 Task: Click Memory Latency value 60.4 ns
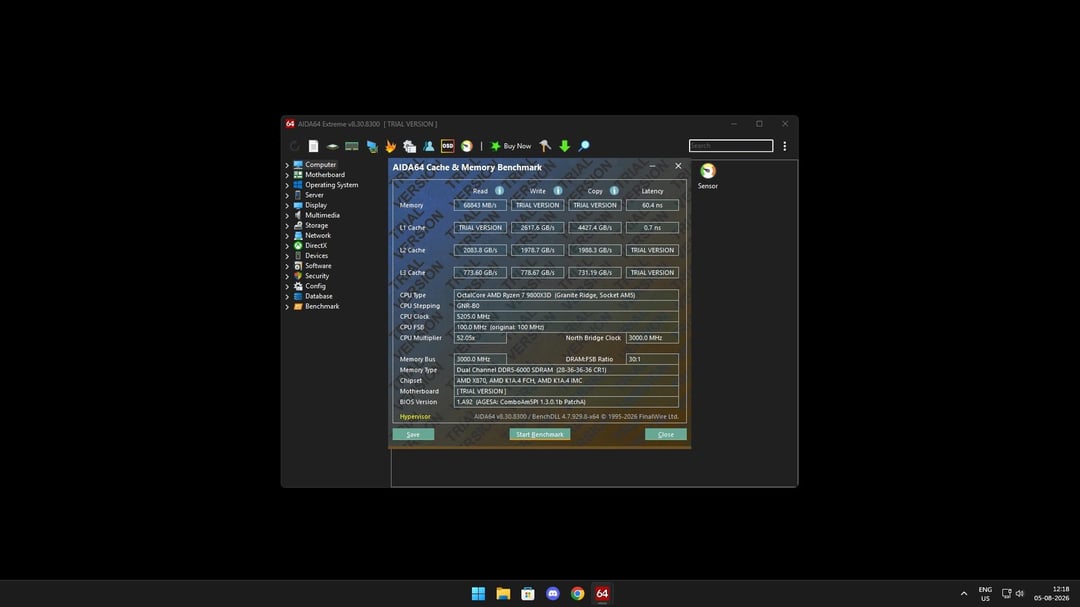click(652, 205)
